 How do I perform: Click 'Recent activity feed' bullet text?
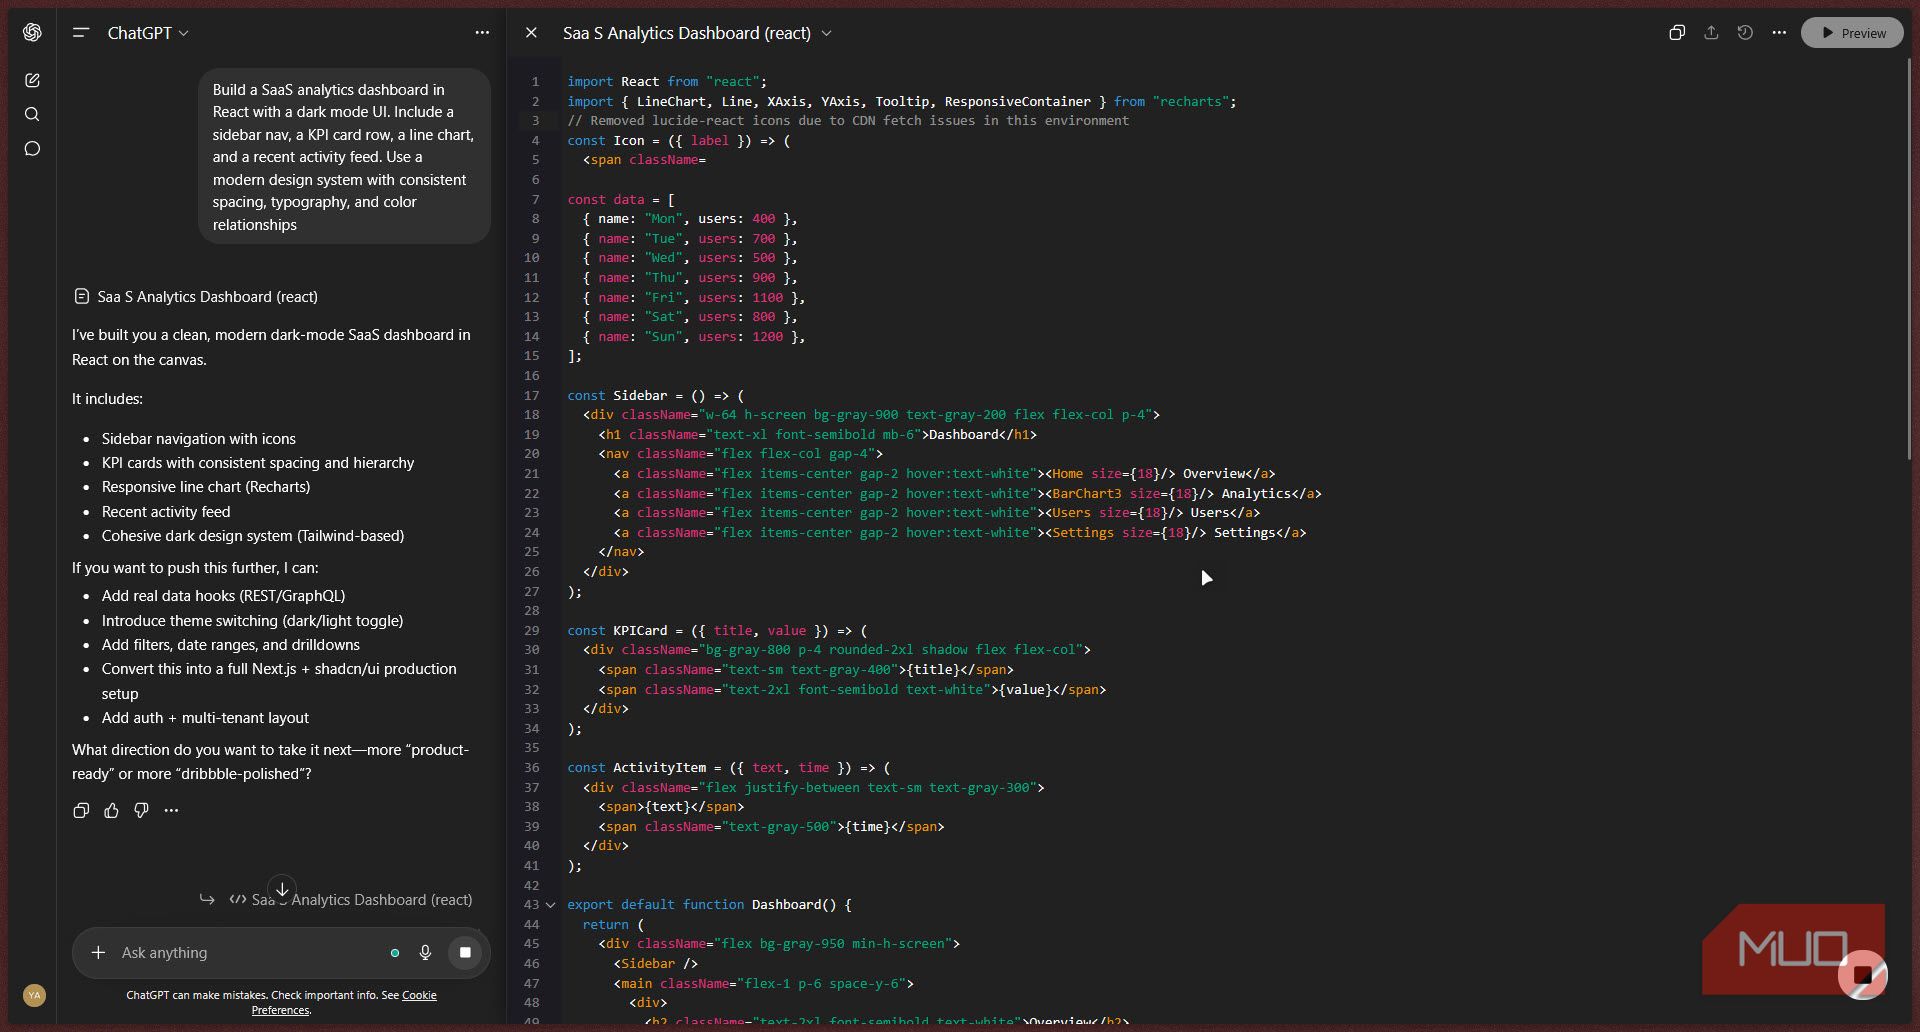click(166, 512)
